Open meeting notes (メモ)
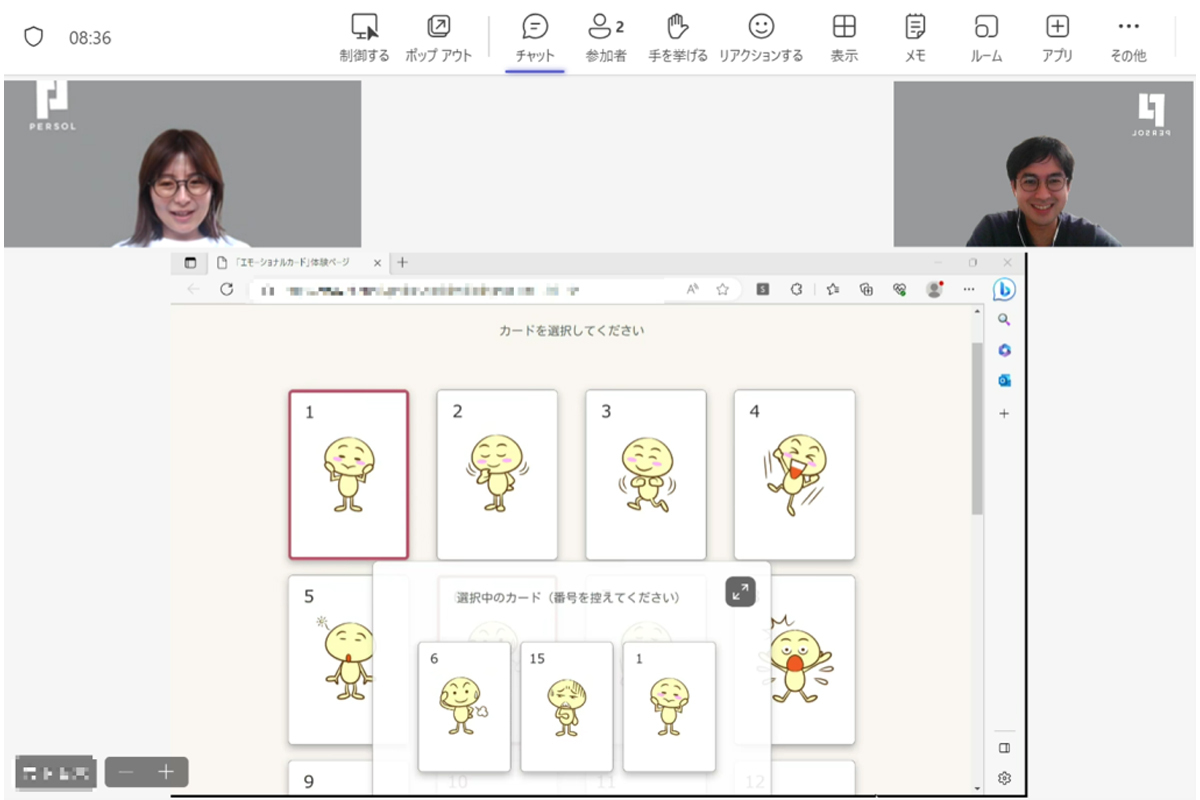This screenshot has height=800, width=1200. (915, 39)
